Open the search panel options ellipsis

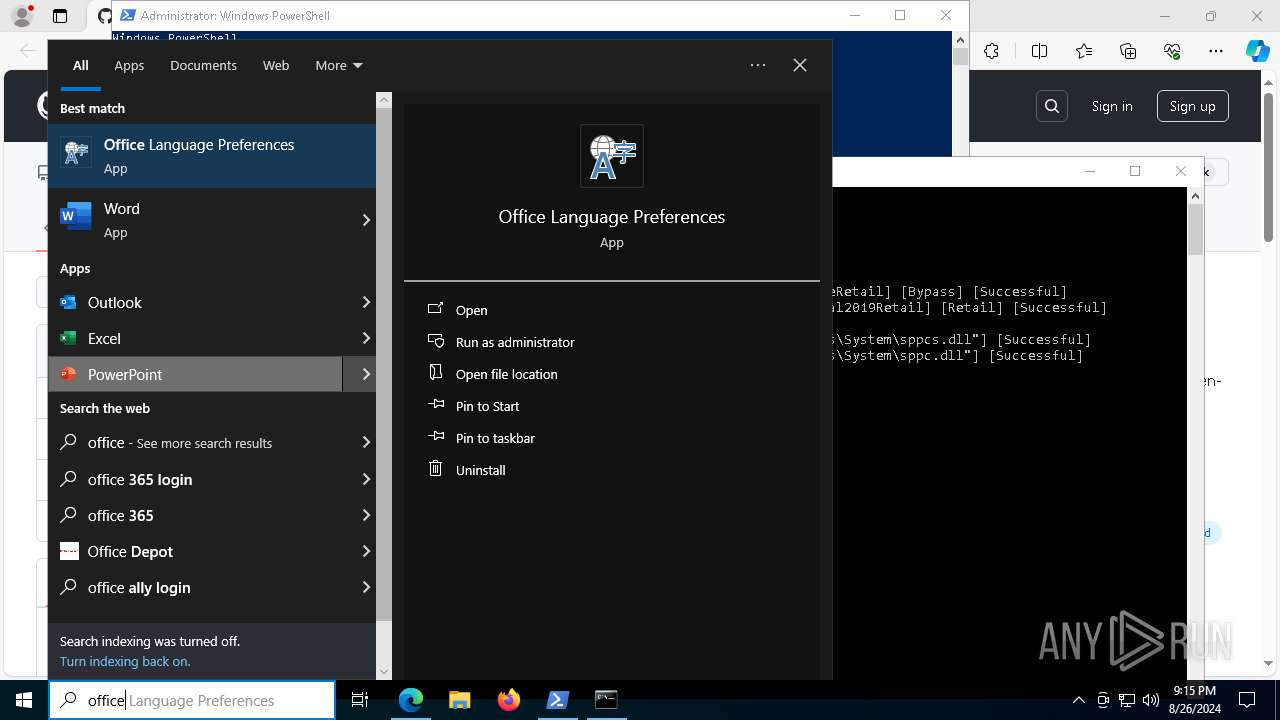pos(758,65)
